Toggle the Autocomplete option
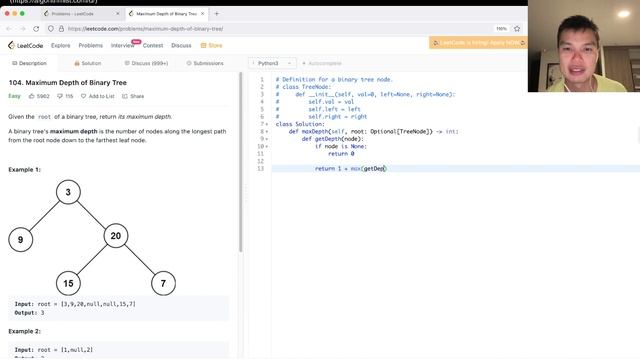This screenshot has height=360, width=640. pyautogui.click(x=322, y=63)
